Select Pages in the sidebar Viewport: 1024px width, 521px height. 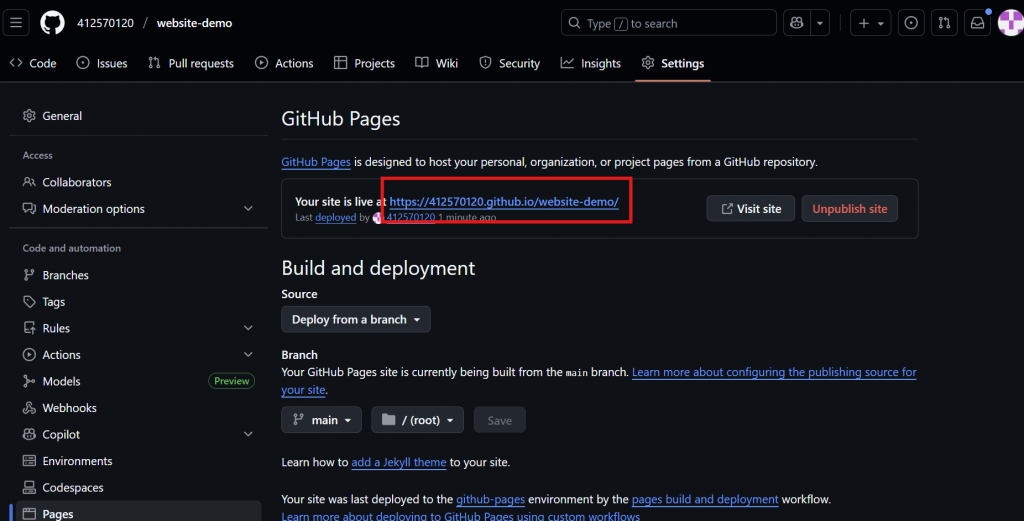click(x=136, y=513)
